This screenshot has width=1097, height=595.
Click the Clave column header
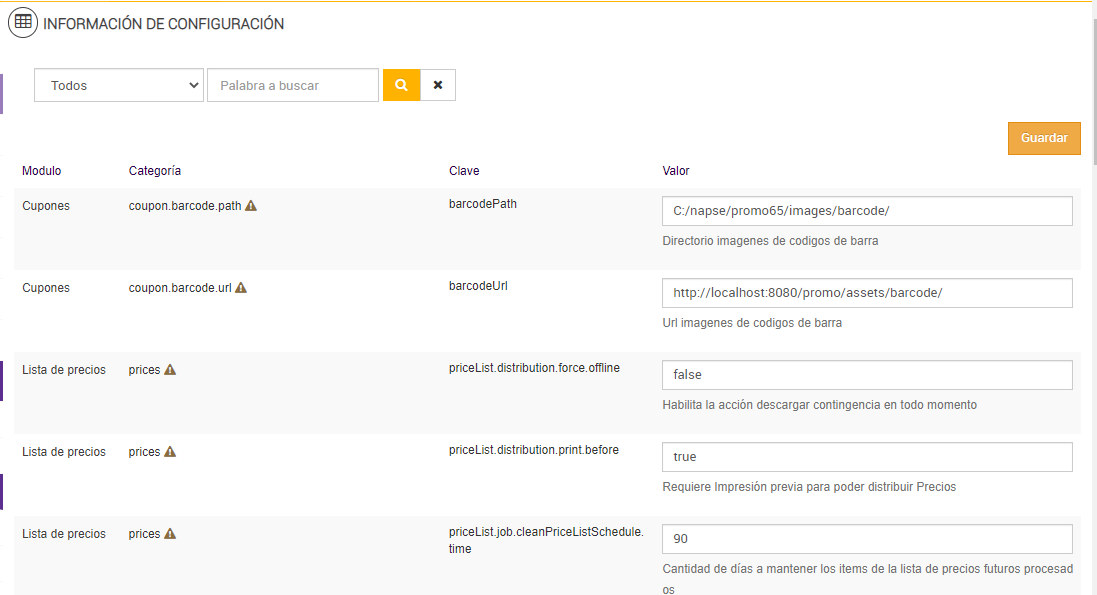464,171
